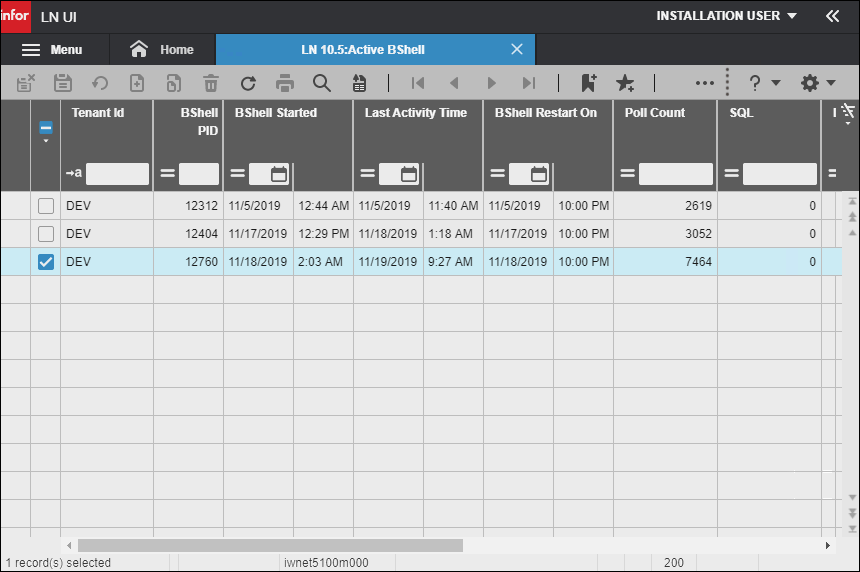Toggle the select-all header checkbox
This screenshot has height=572, width=860.
point(46,128)
